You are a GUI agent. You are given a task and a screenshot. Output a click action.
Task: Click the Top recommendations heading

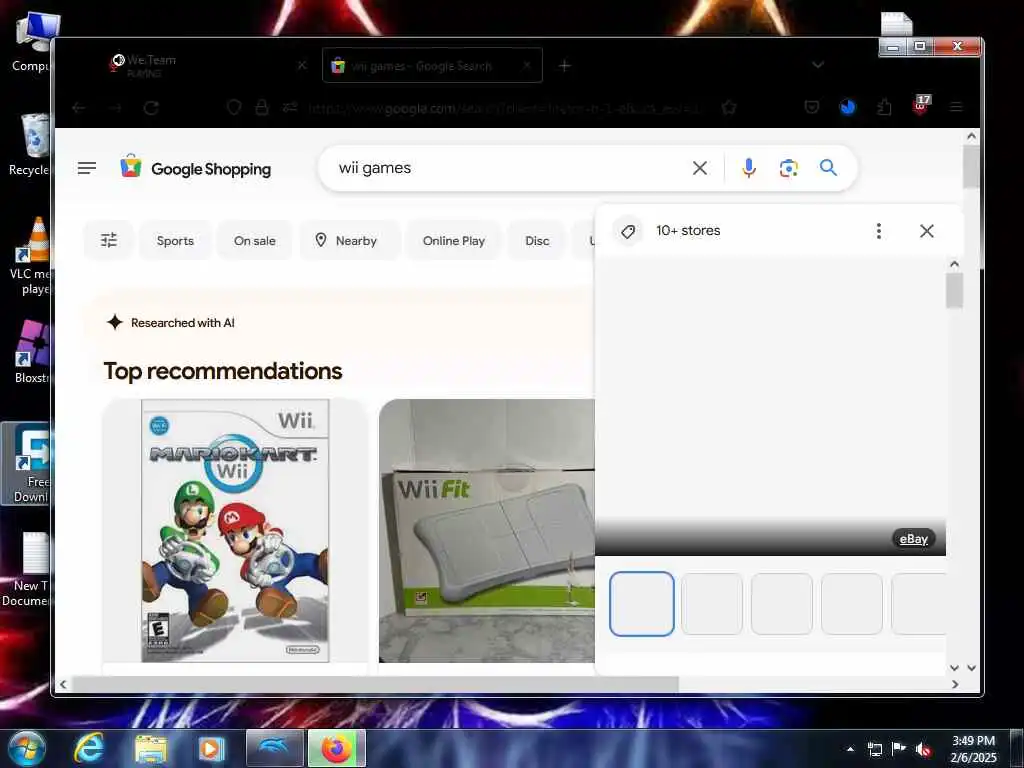pos(223,371)
